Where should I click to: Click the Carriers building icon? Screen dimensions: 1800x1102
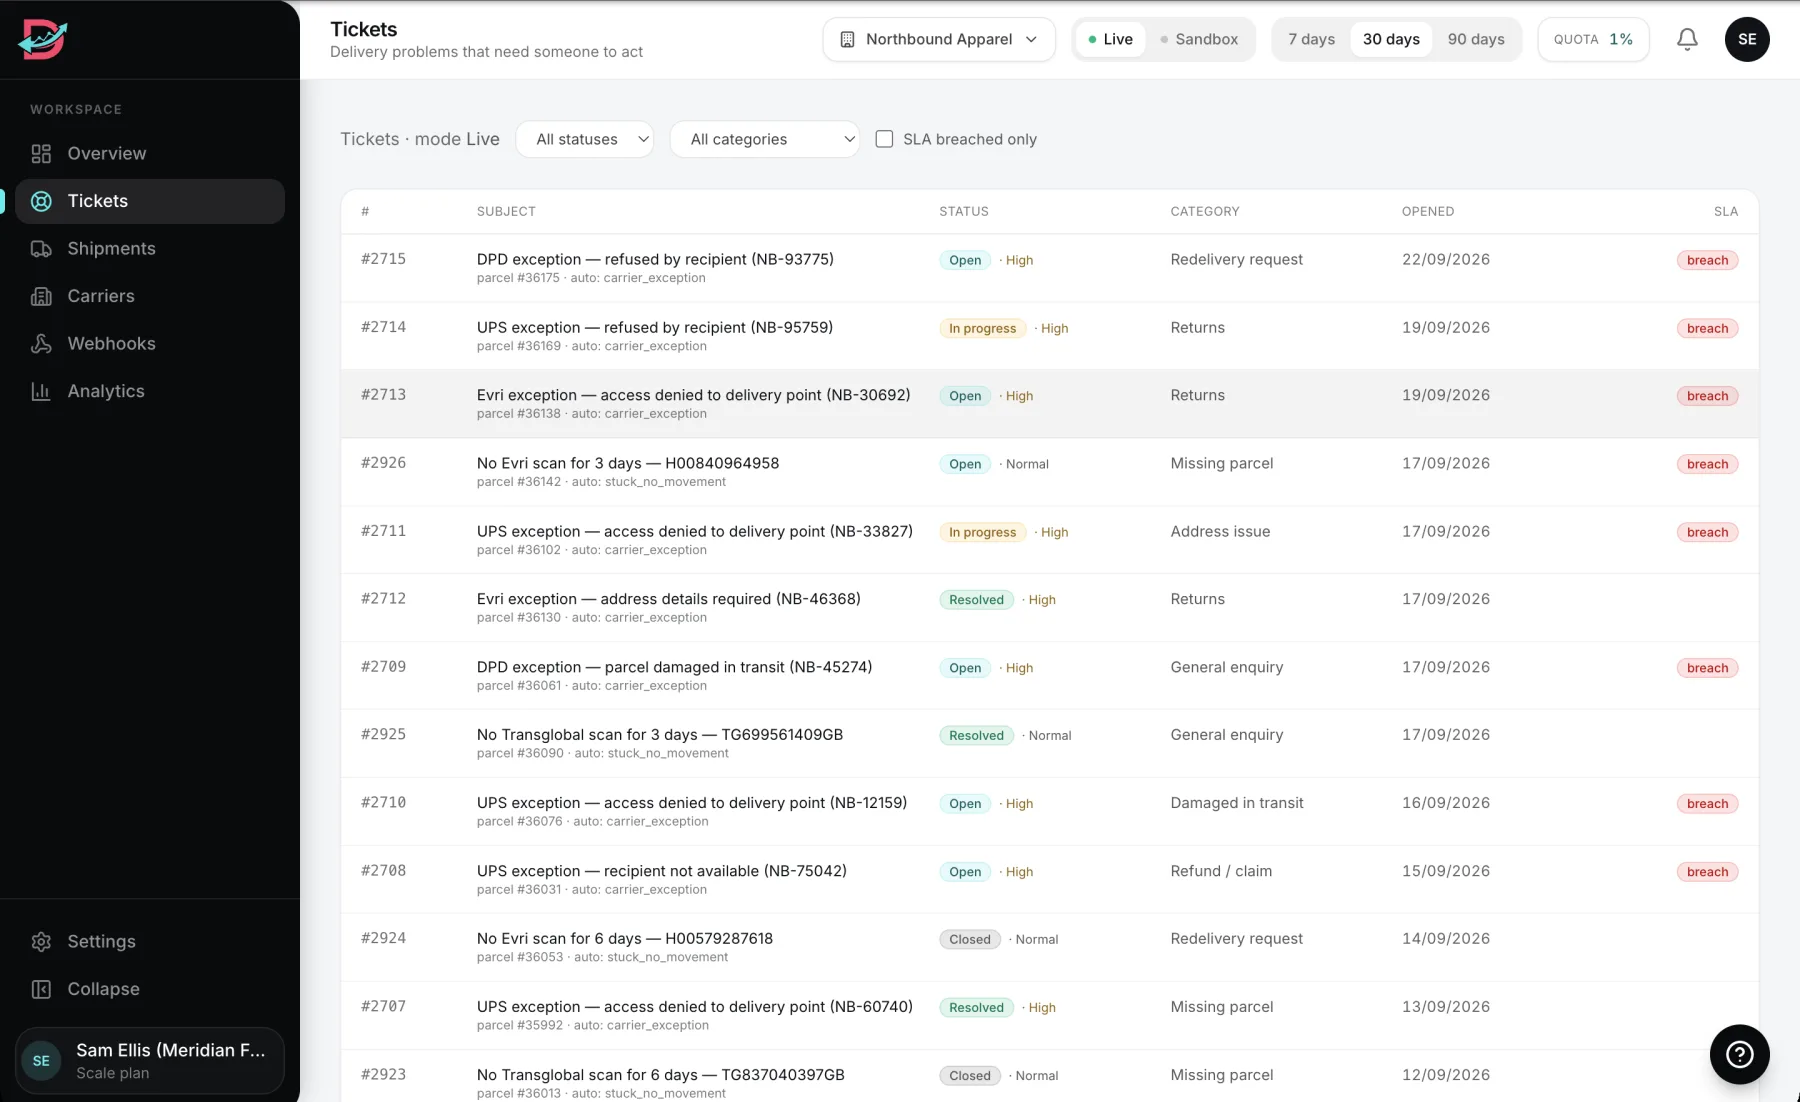coord(41,296)
